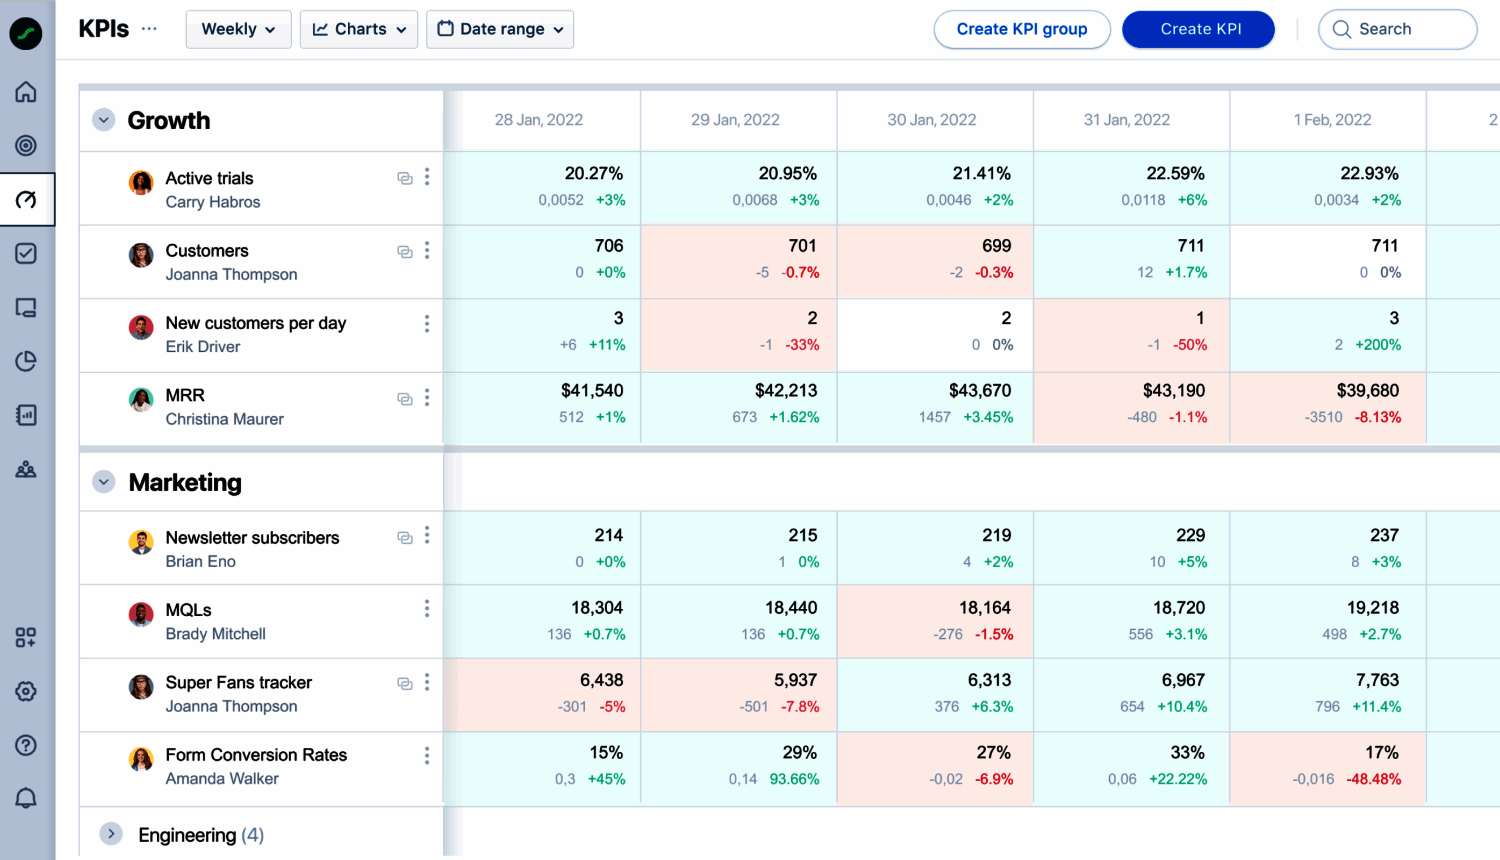Expand the Engineering KPI group

110,835
